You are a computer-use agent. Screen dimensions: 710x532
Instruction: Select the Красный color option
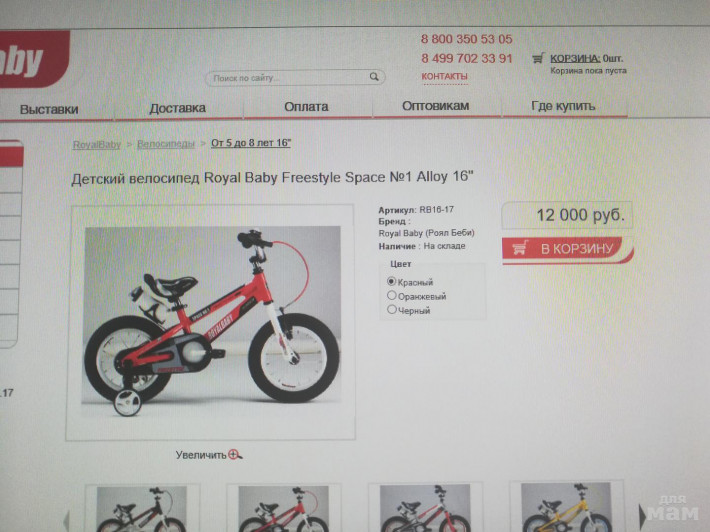[x=392, y=281]
